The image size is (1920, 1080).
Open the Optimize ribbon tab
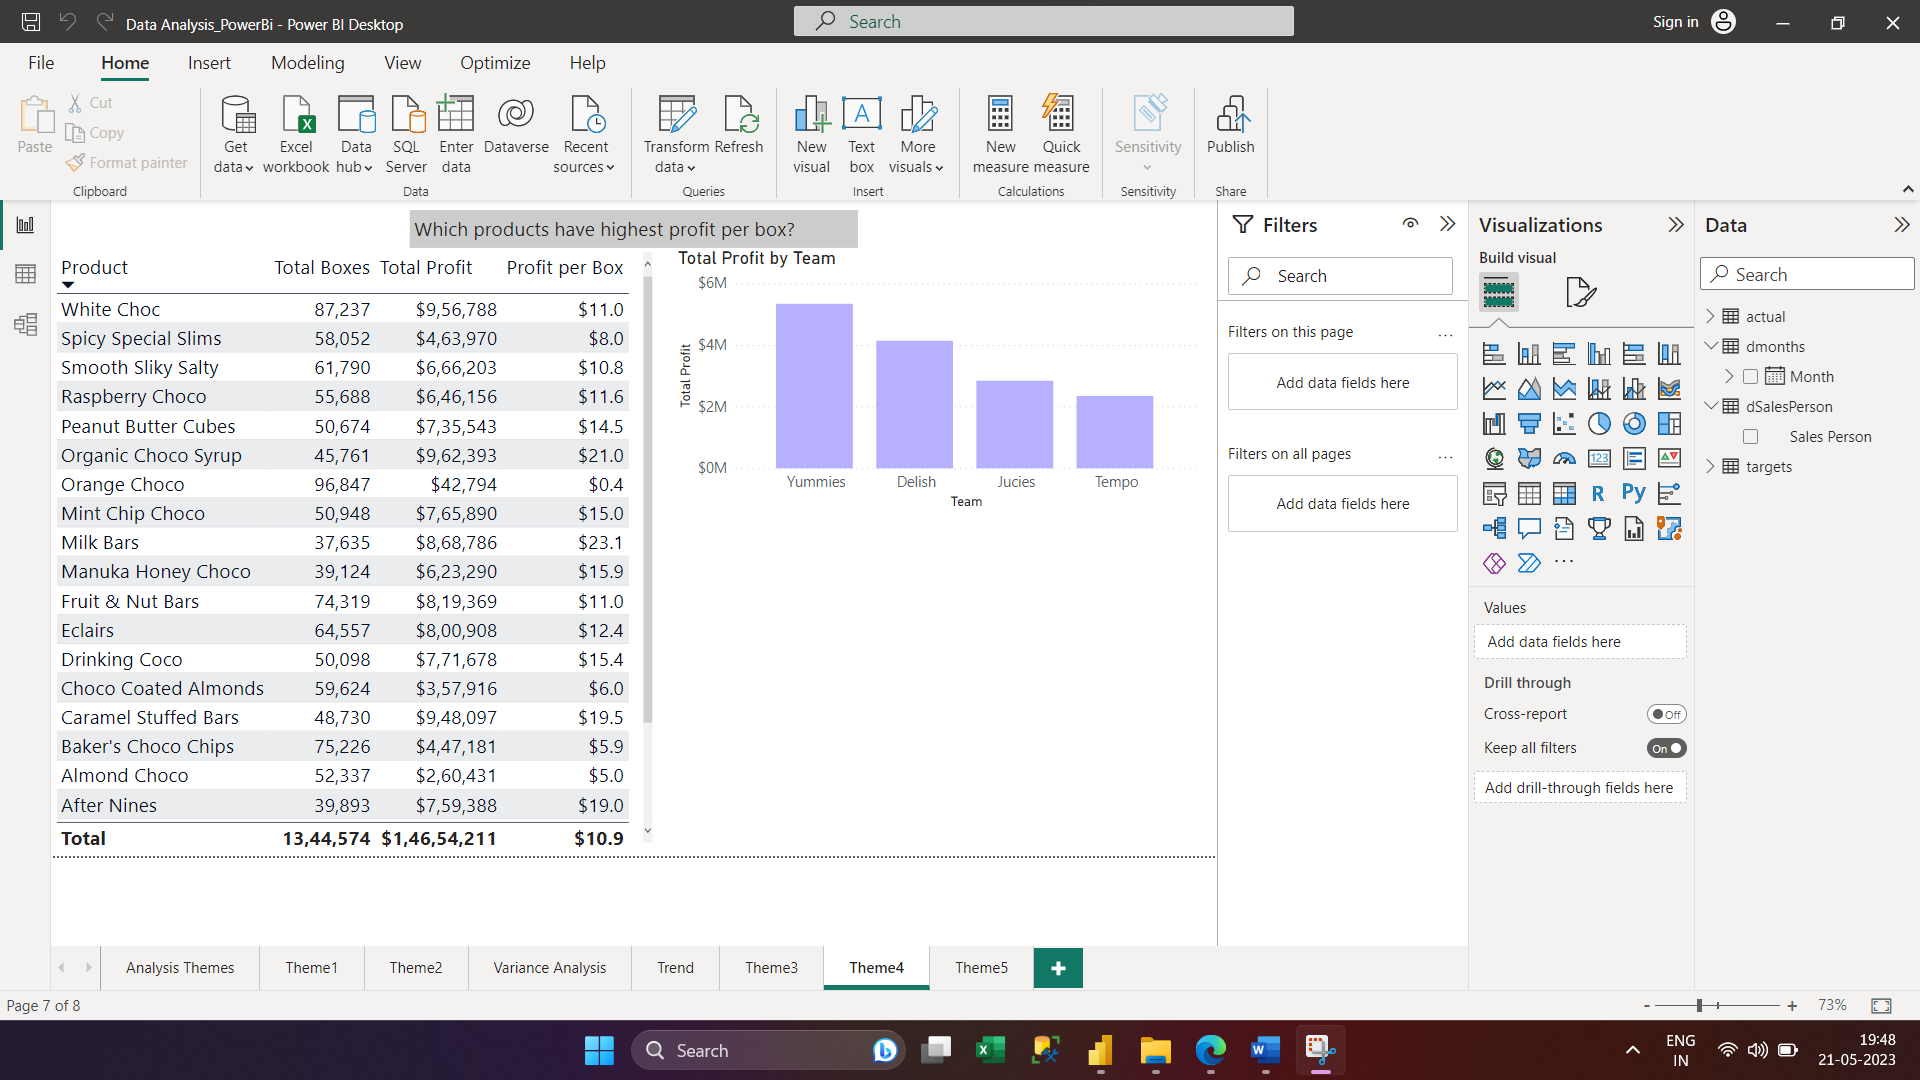495,63
